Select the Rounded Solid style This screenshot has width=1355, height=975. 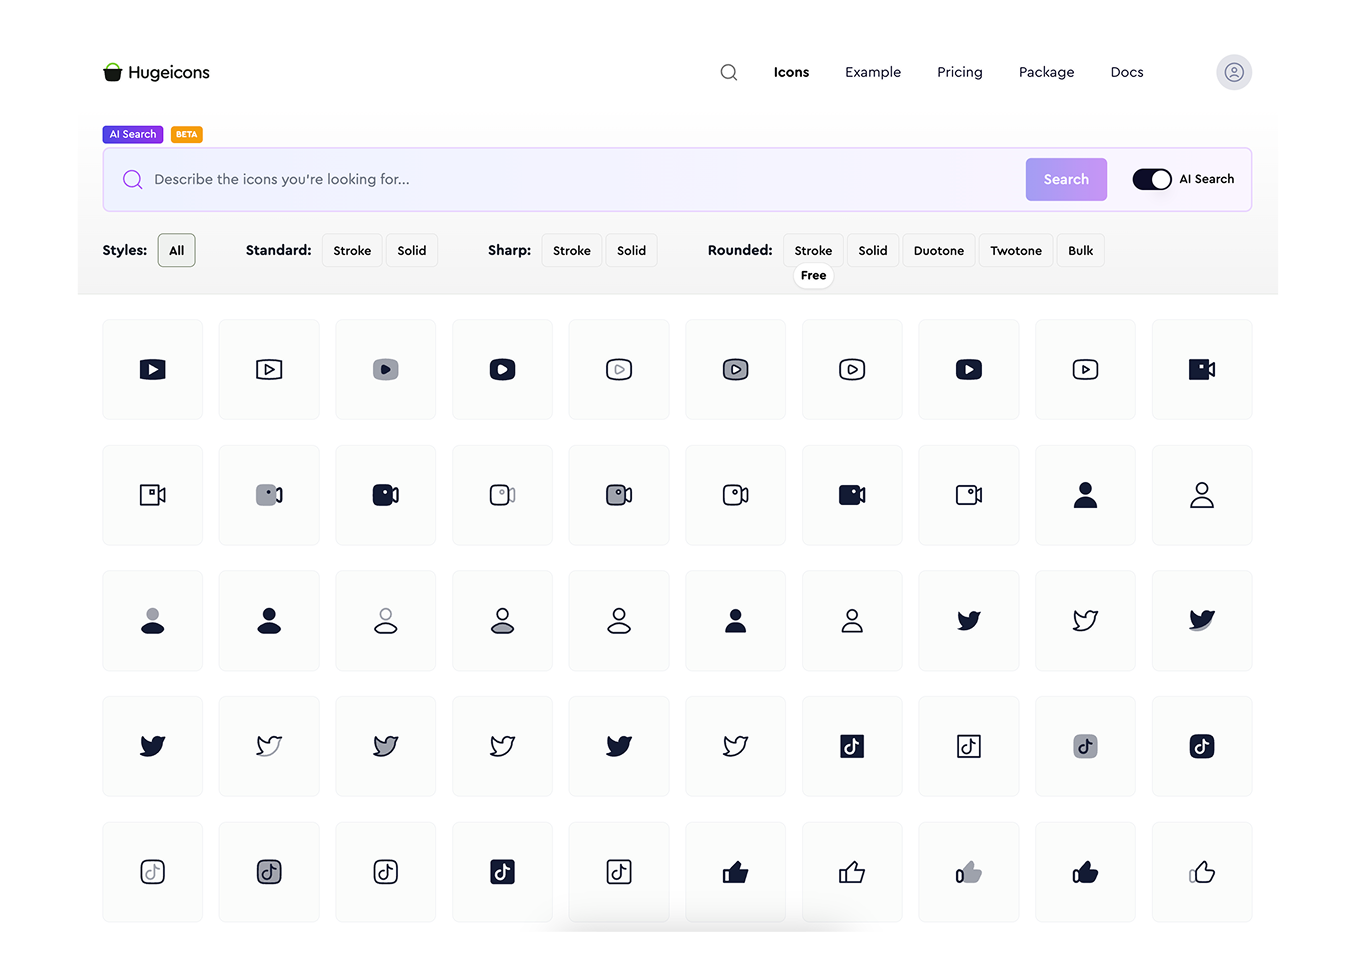[x=873, y=250]
